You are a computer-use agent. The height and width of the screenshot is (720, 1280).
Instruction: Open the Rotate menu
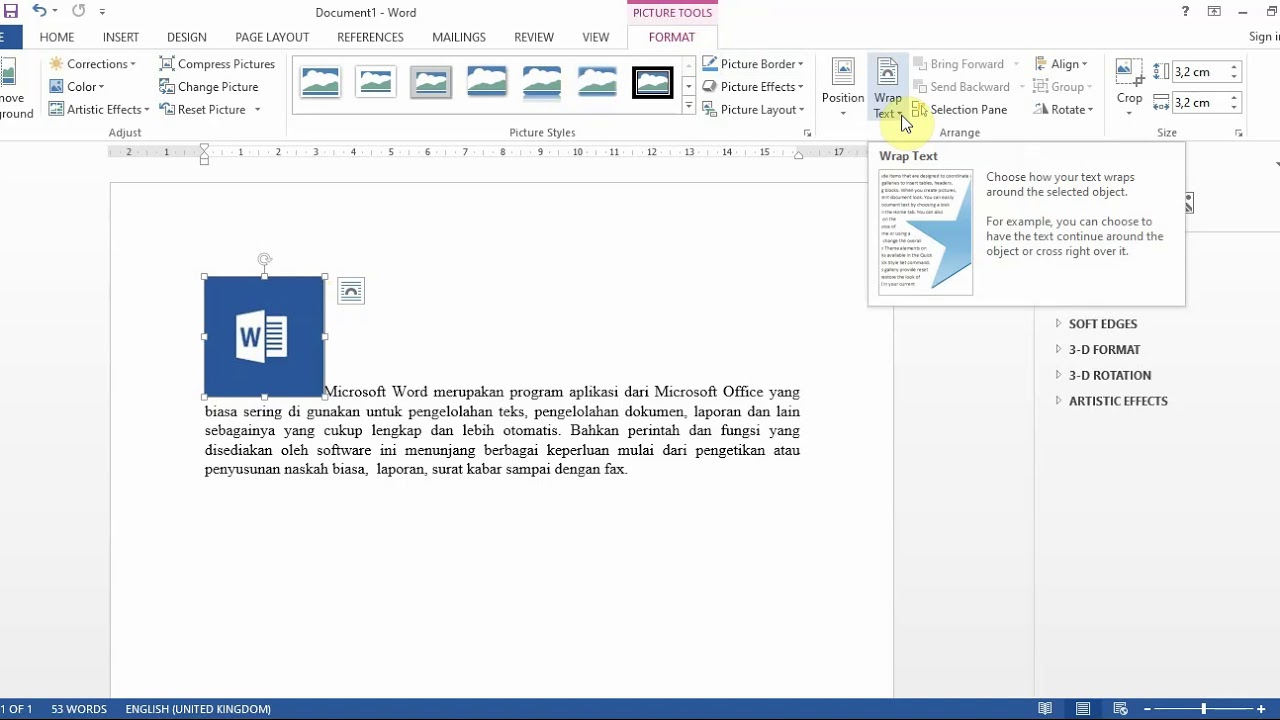click(x=1063, y=110)
